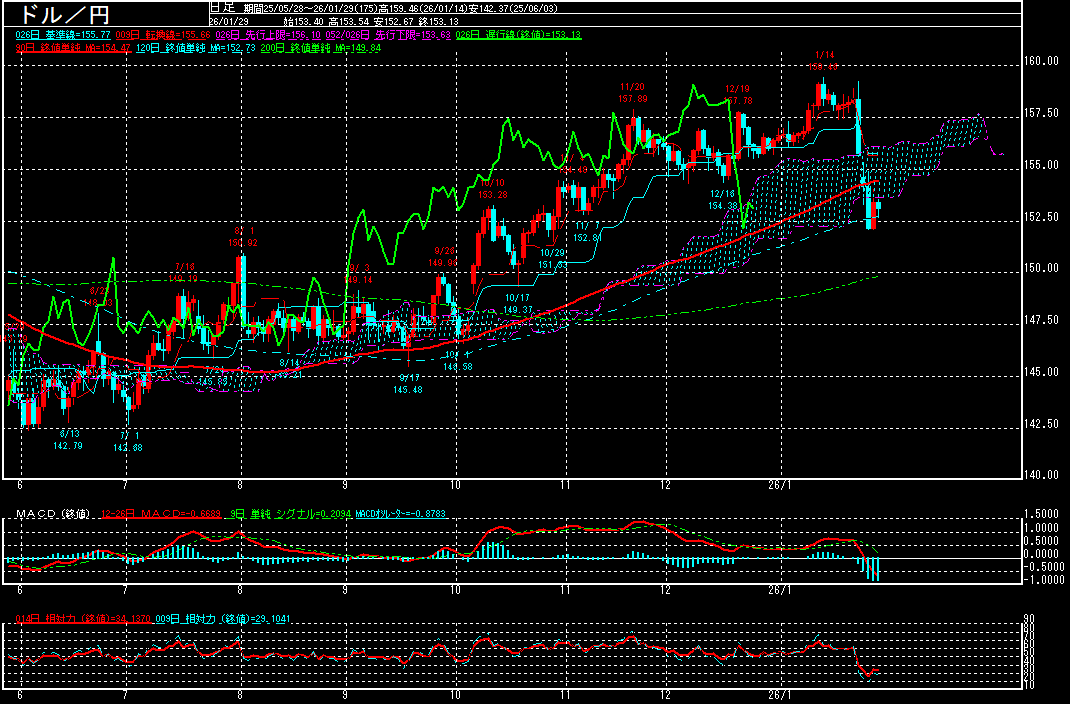1080x704 pixels.
Task: Click the 009日 転換線 legend entry
Action: coord(174,35)
